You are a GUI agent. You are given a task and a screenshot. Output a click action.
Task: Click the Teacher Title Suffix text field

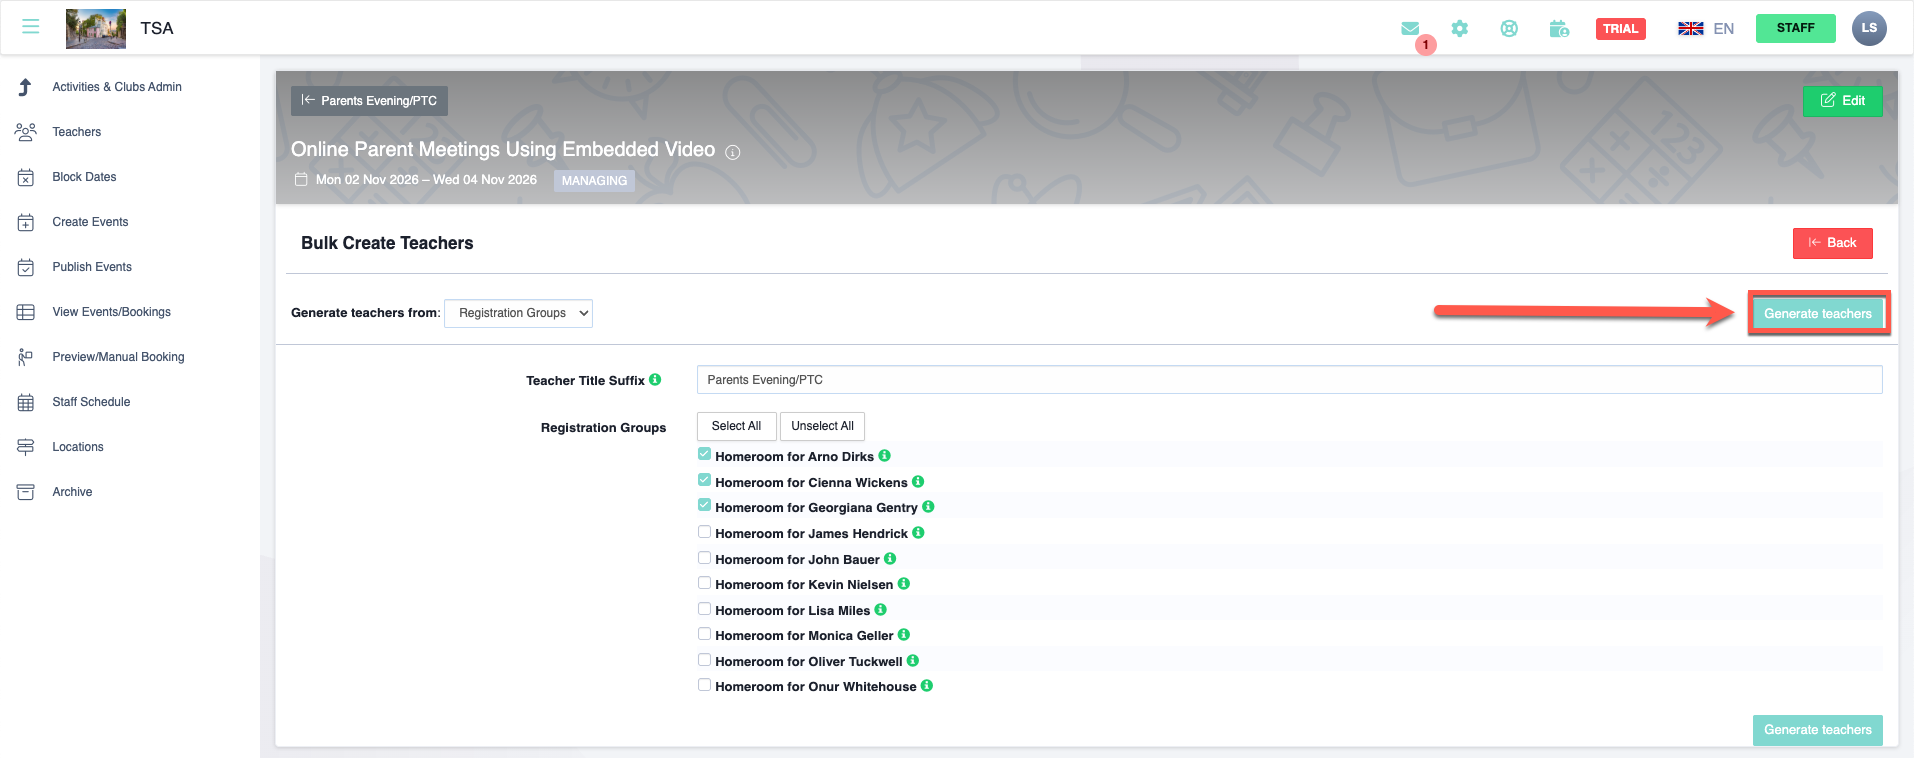(1288, 380)
